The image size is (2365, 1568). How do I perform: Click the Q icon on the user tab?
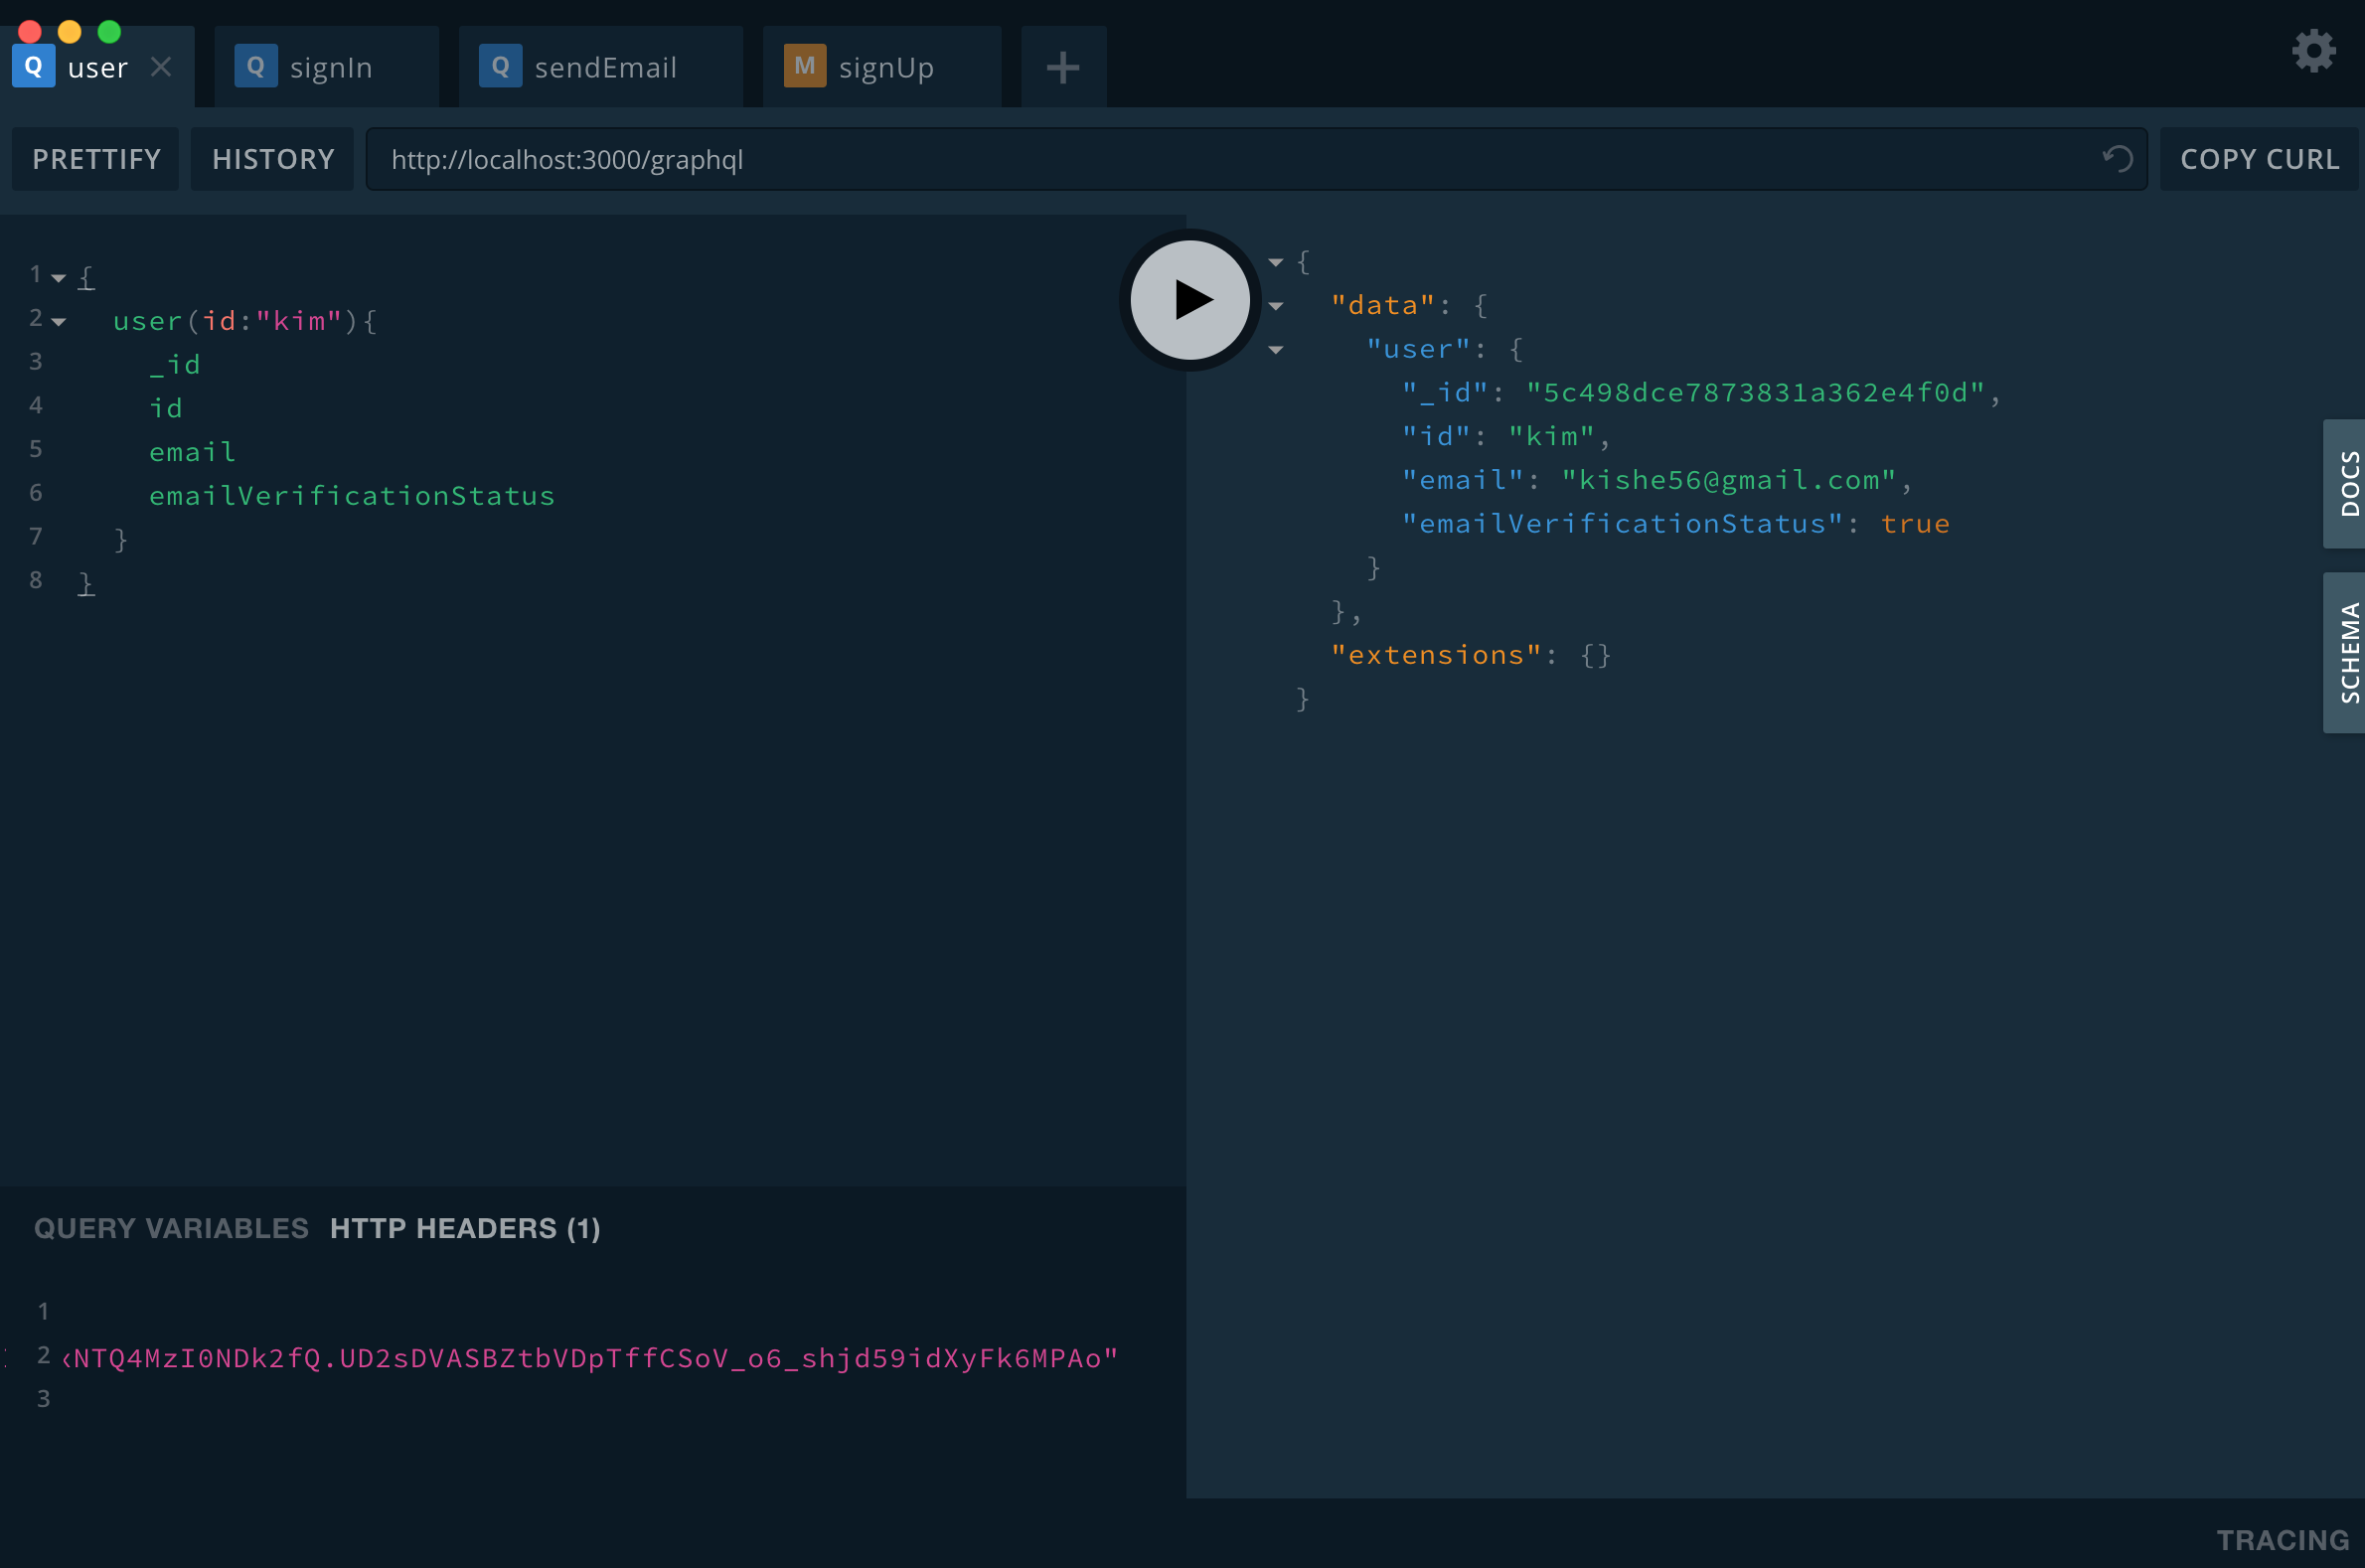click(x=33, y=67)
